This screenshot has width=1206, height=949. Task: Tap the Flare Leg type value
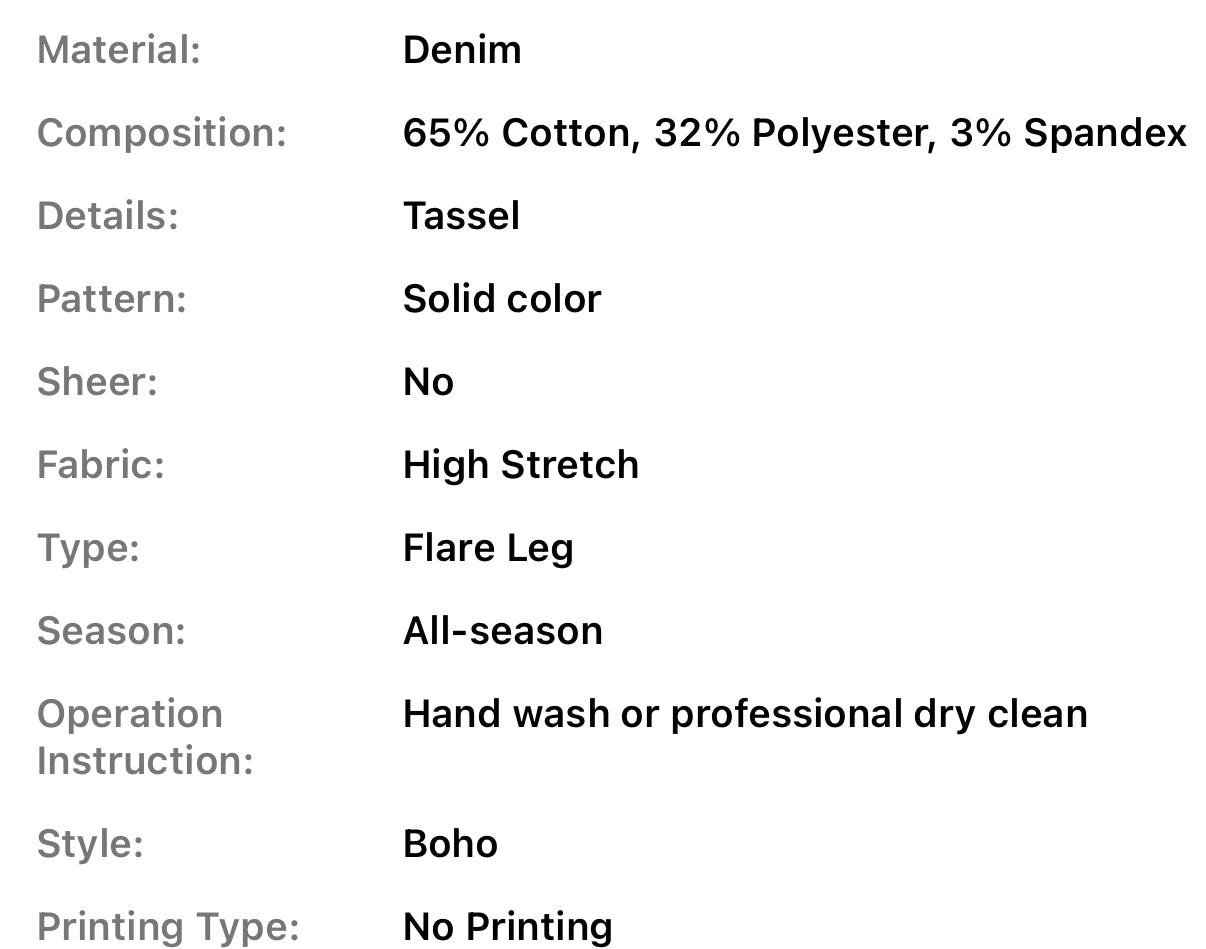coord(488,548)
